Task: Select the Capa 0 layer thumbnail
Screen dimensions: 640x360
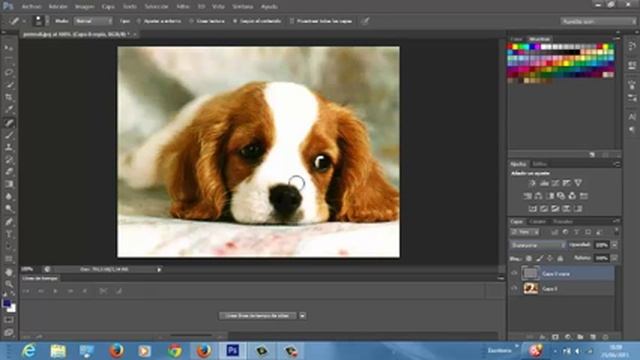Action: click(x=531, y=288)
